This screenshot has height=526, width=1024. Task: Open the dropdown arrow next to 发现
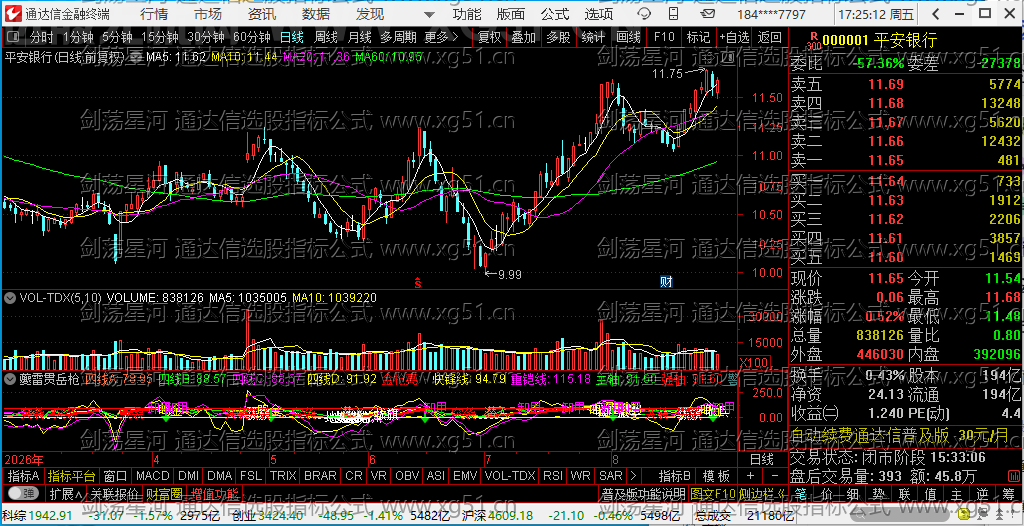pos(428,14)
